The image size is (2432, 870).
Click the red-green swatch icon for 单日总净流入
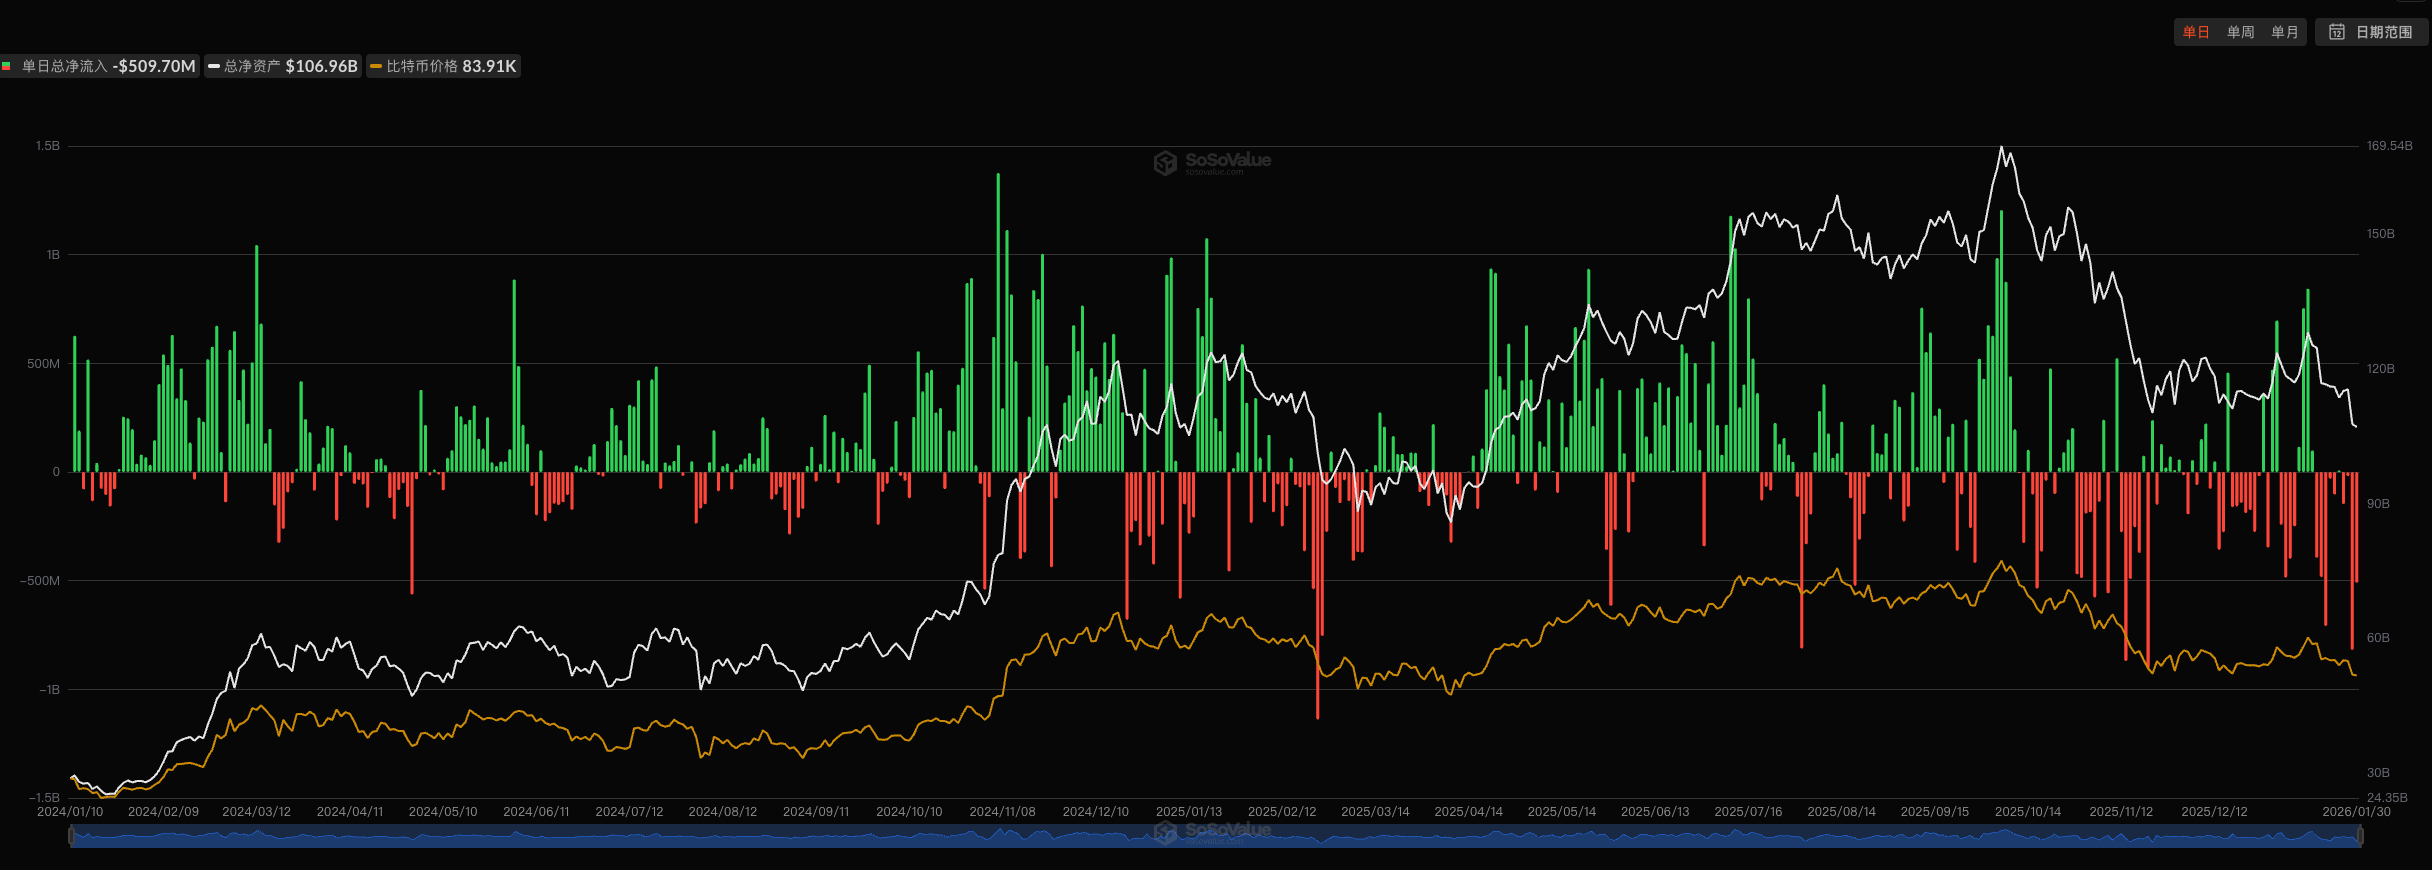(6, 66)
